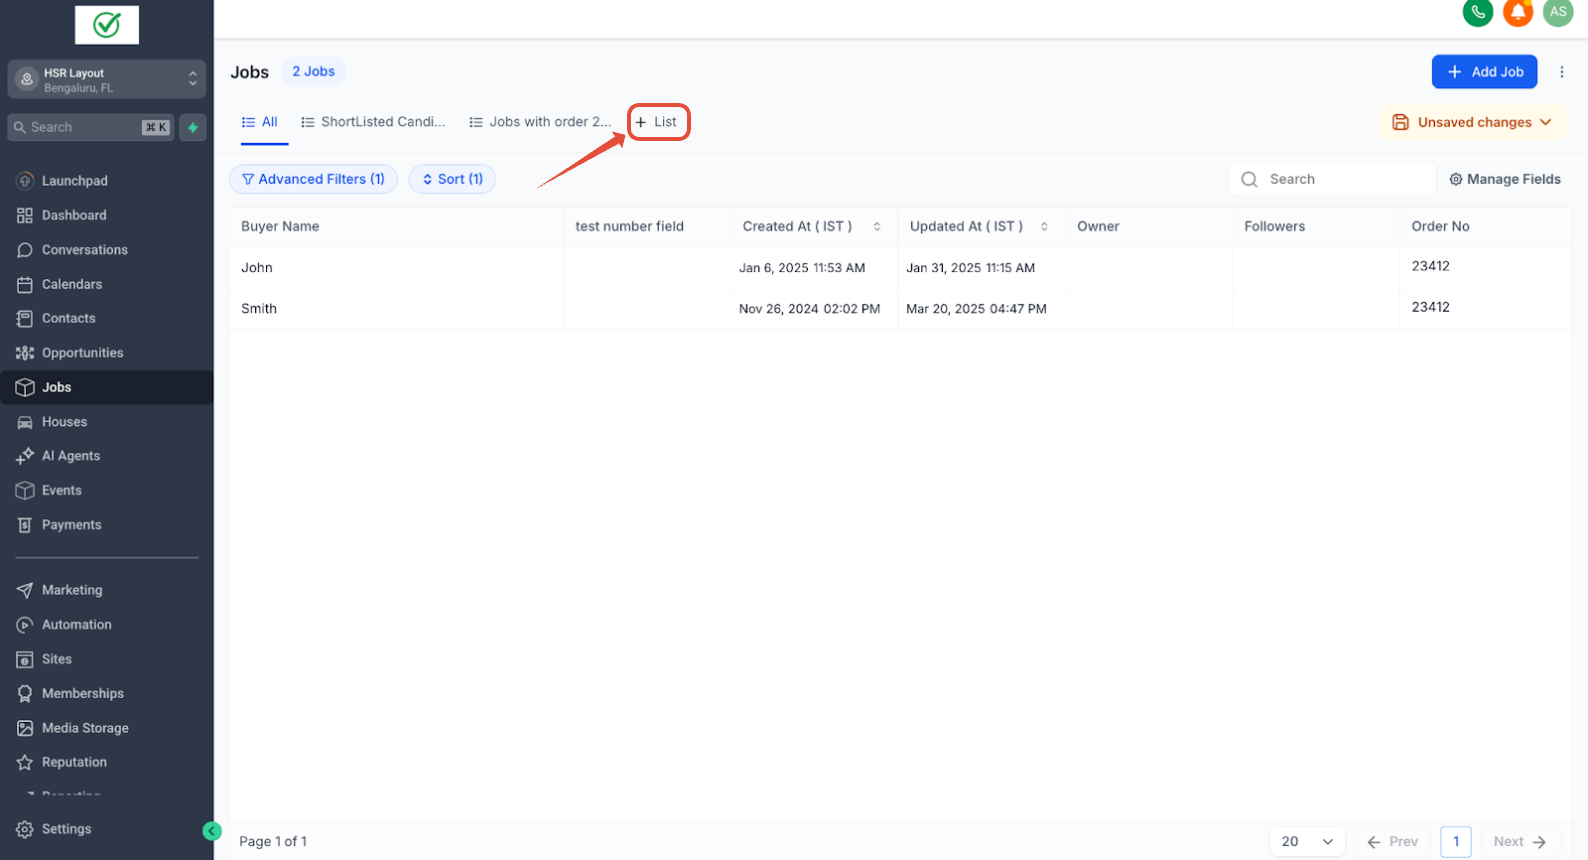1588x860 pixels.
Task: Click the green phone call icon
Action: (1477, 12)
